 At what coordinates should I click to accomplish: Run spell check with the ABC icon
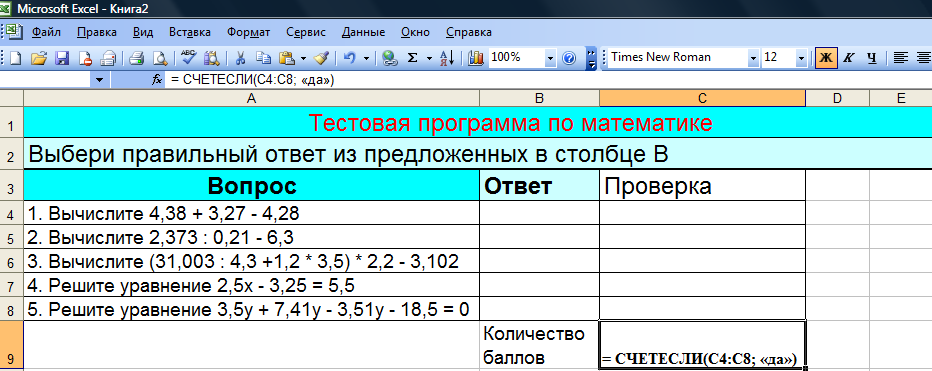tap(188, 58)
